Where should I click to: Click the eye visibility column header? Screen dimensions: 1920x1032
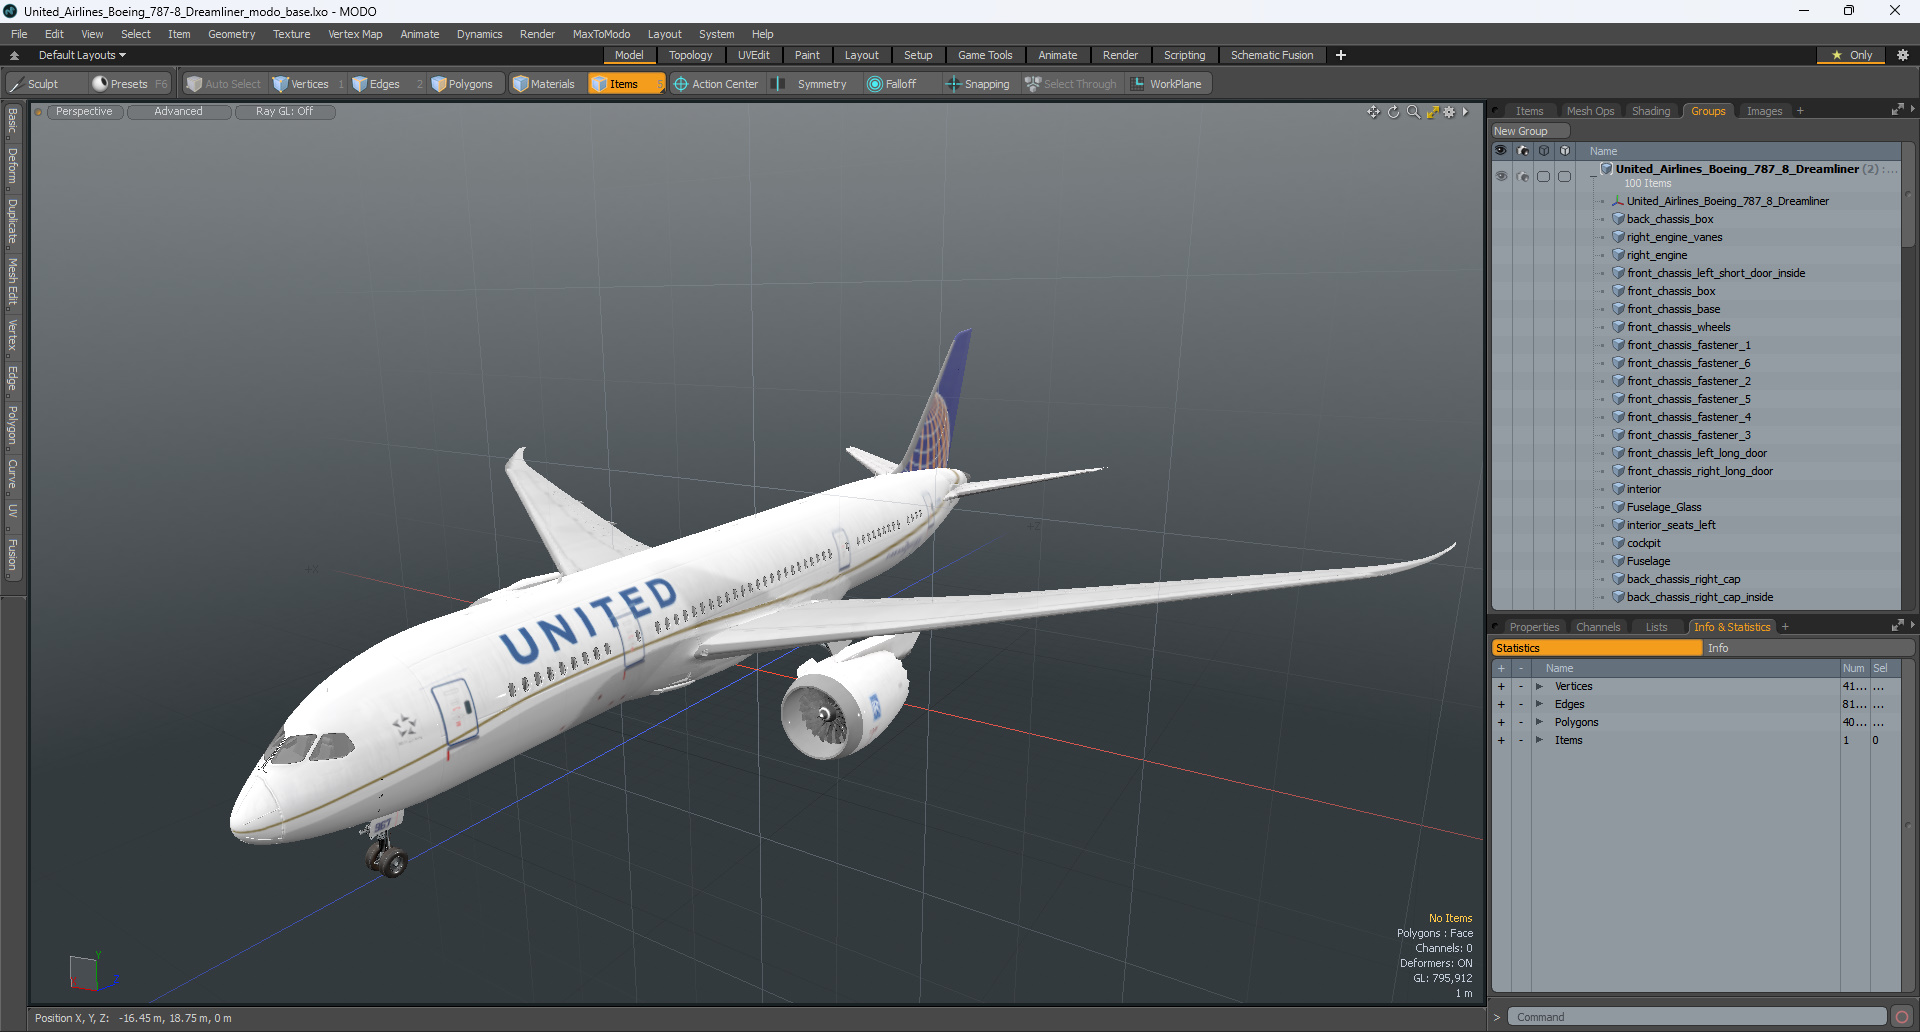click(x=1501, y=151)
